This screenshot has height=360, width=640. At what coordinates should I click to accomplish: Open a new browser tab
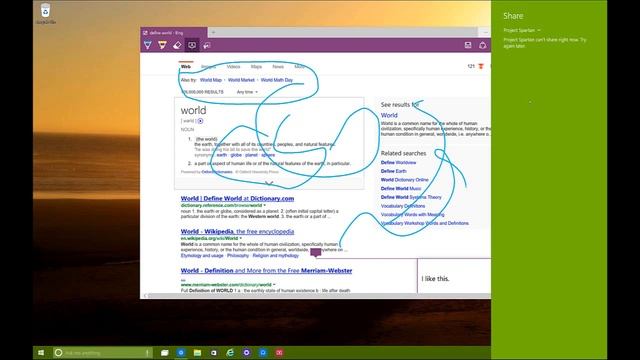pos(213,33)
